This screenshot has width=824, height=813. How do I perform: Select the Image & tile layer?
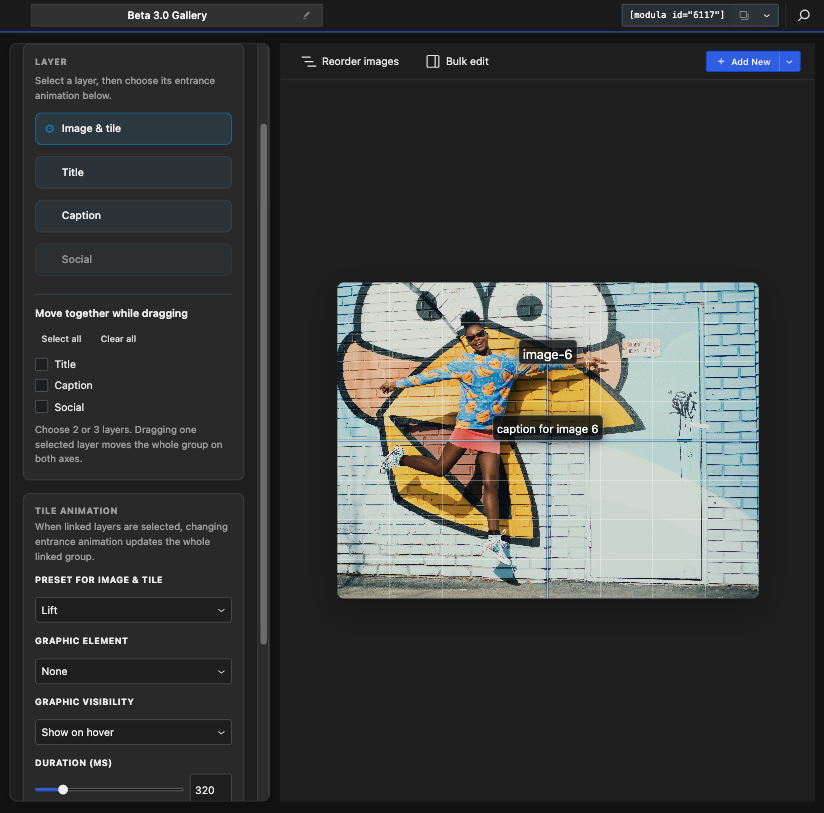[x=133, y=129]
